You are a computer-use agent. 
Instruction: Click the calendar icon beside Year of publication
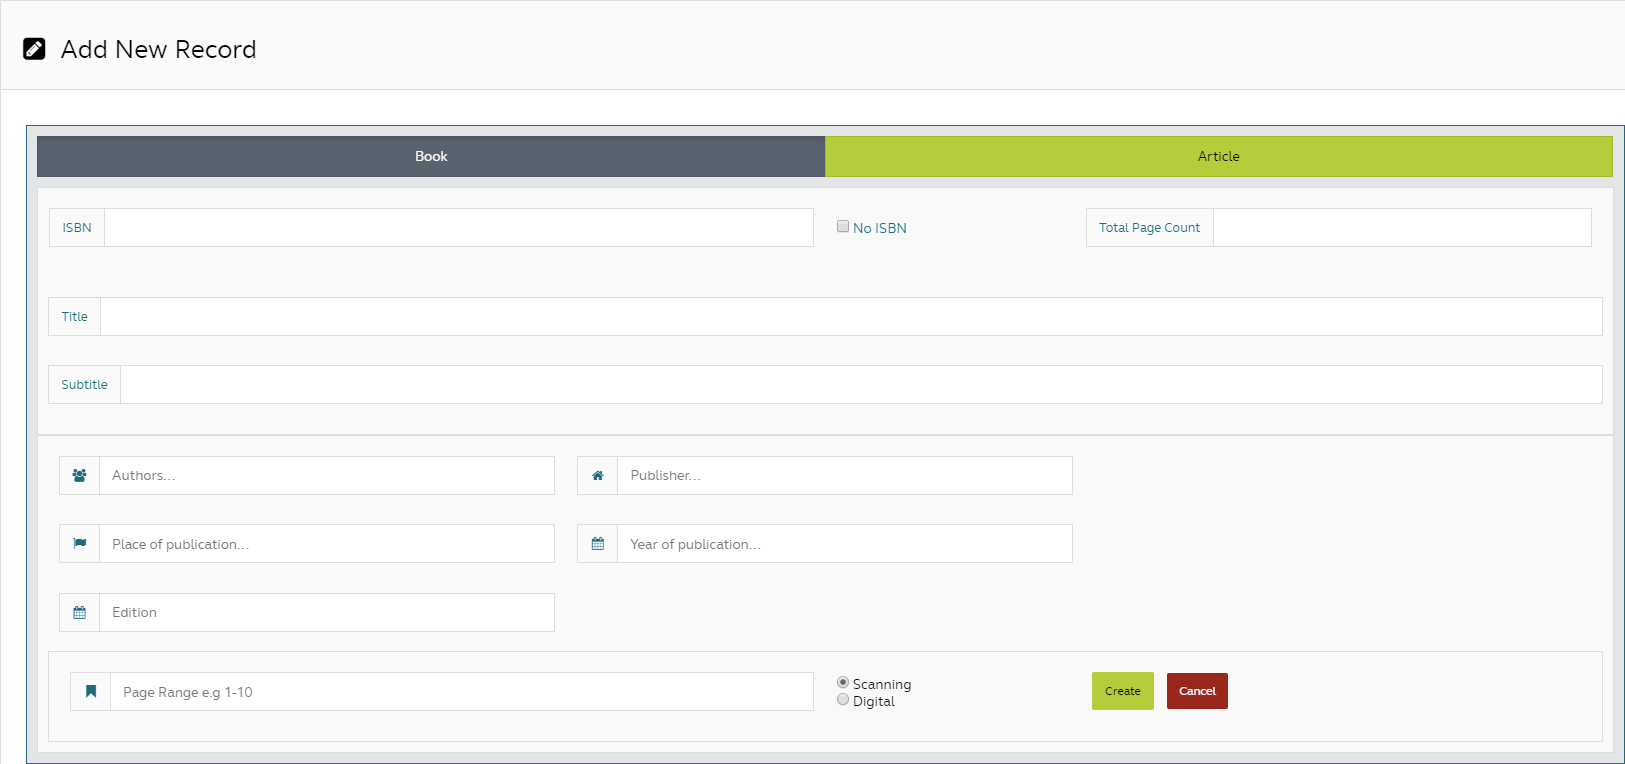click(598, 544)
